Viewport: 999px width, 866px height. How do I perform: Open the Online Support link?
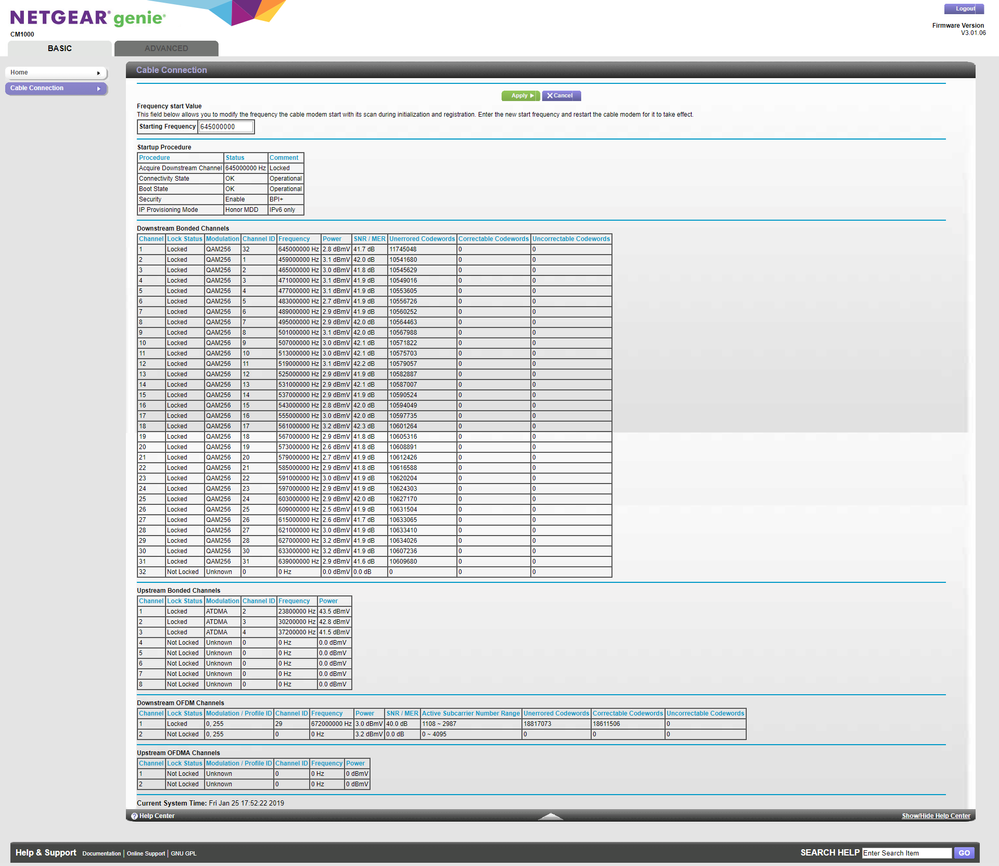(144, 853)
